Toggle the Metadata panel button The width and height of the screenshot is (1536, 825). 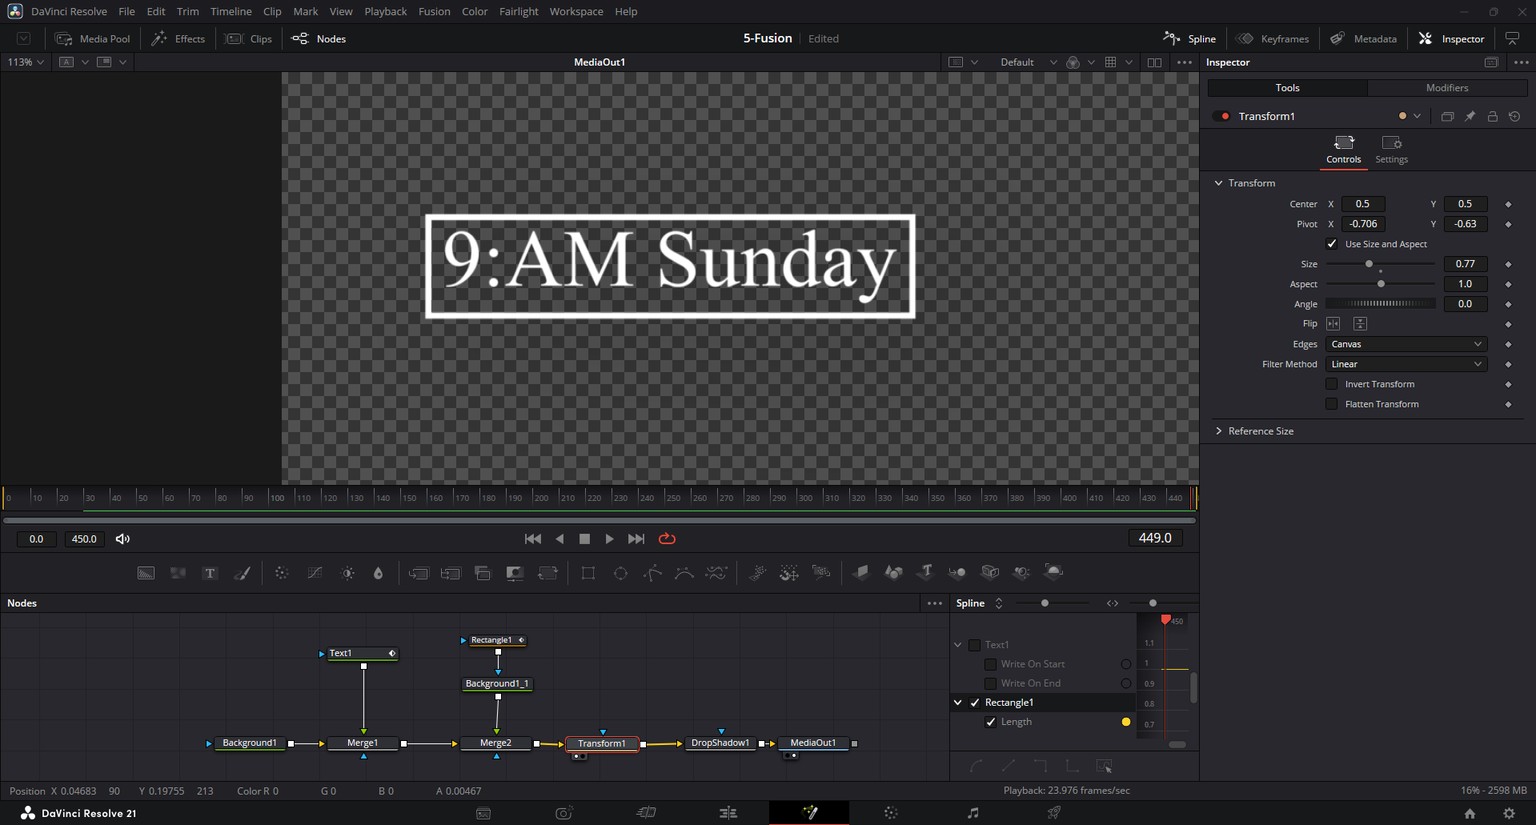pos(1364,39)
